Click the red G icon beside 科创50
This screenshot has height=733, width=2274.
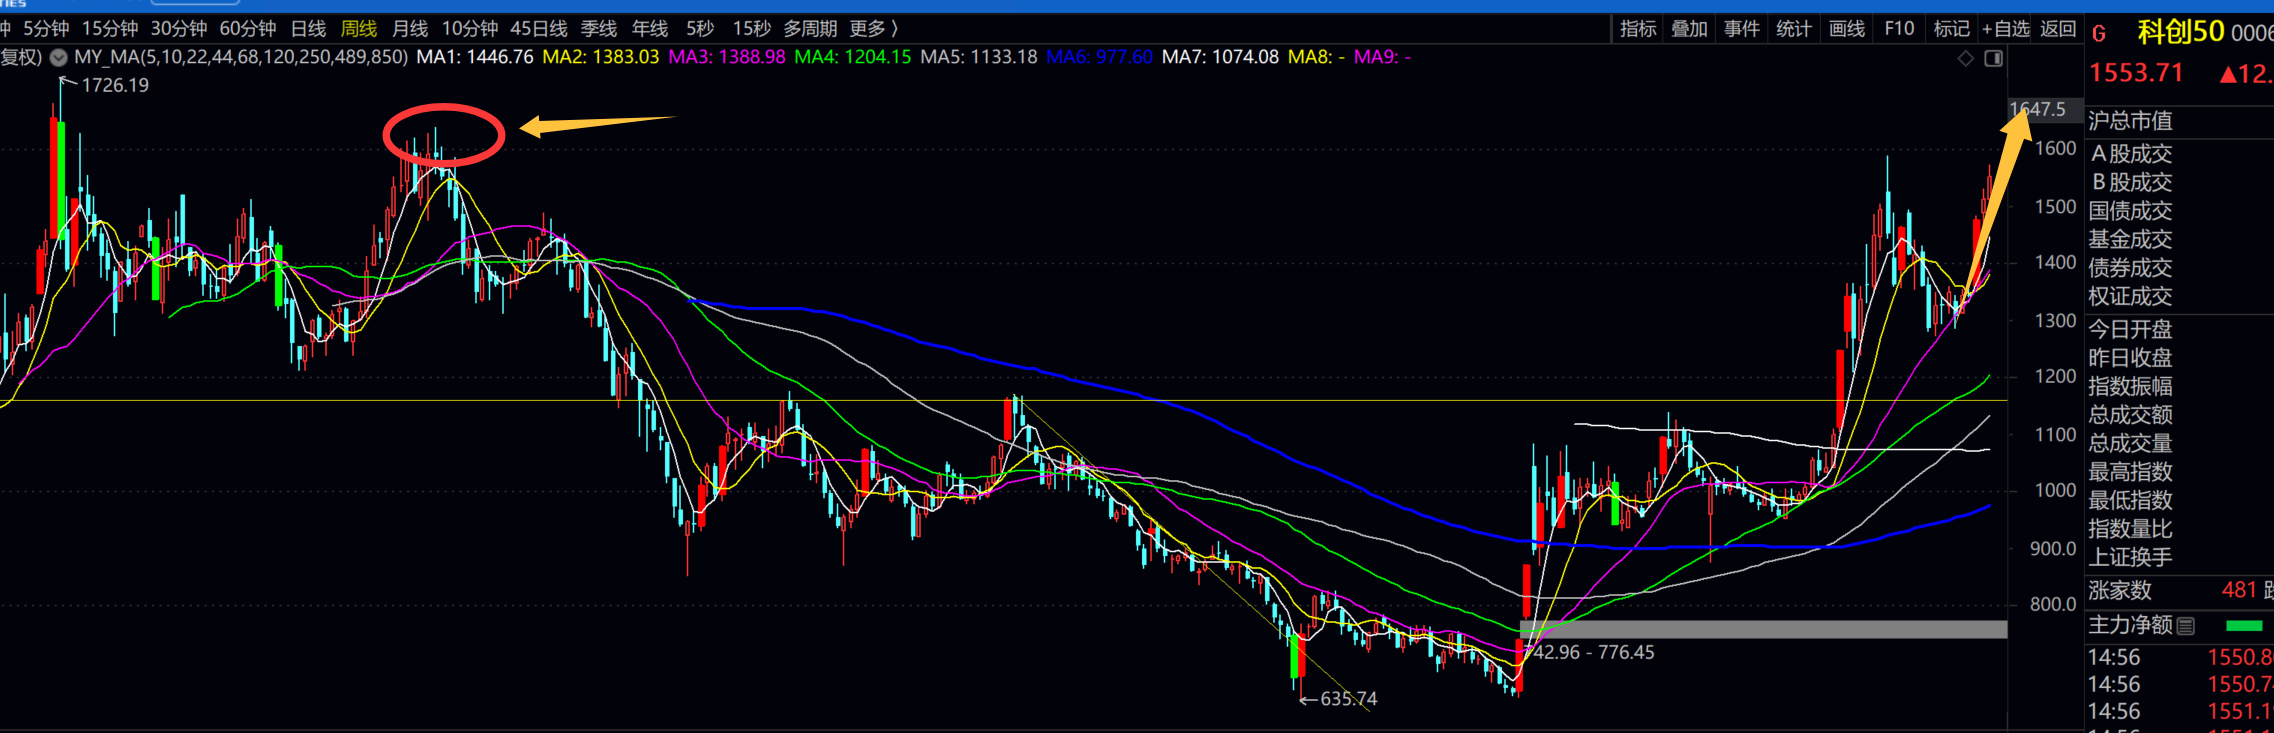pyautogui.click(x=2099, y=34)
